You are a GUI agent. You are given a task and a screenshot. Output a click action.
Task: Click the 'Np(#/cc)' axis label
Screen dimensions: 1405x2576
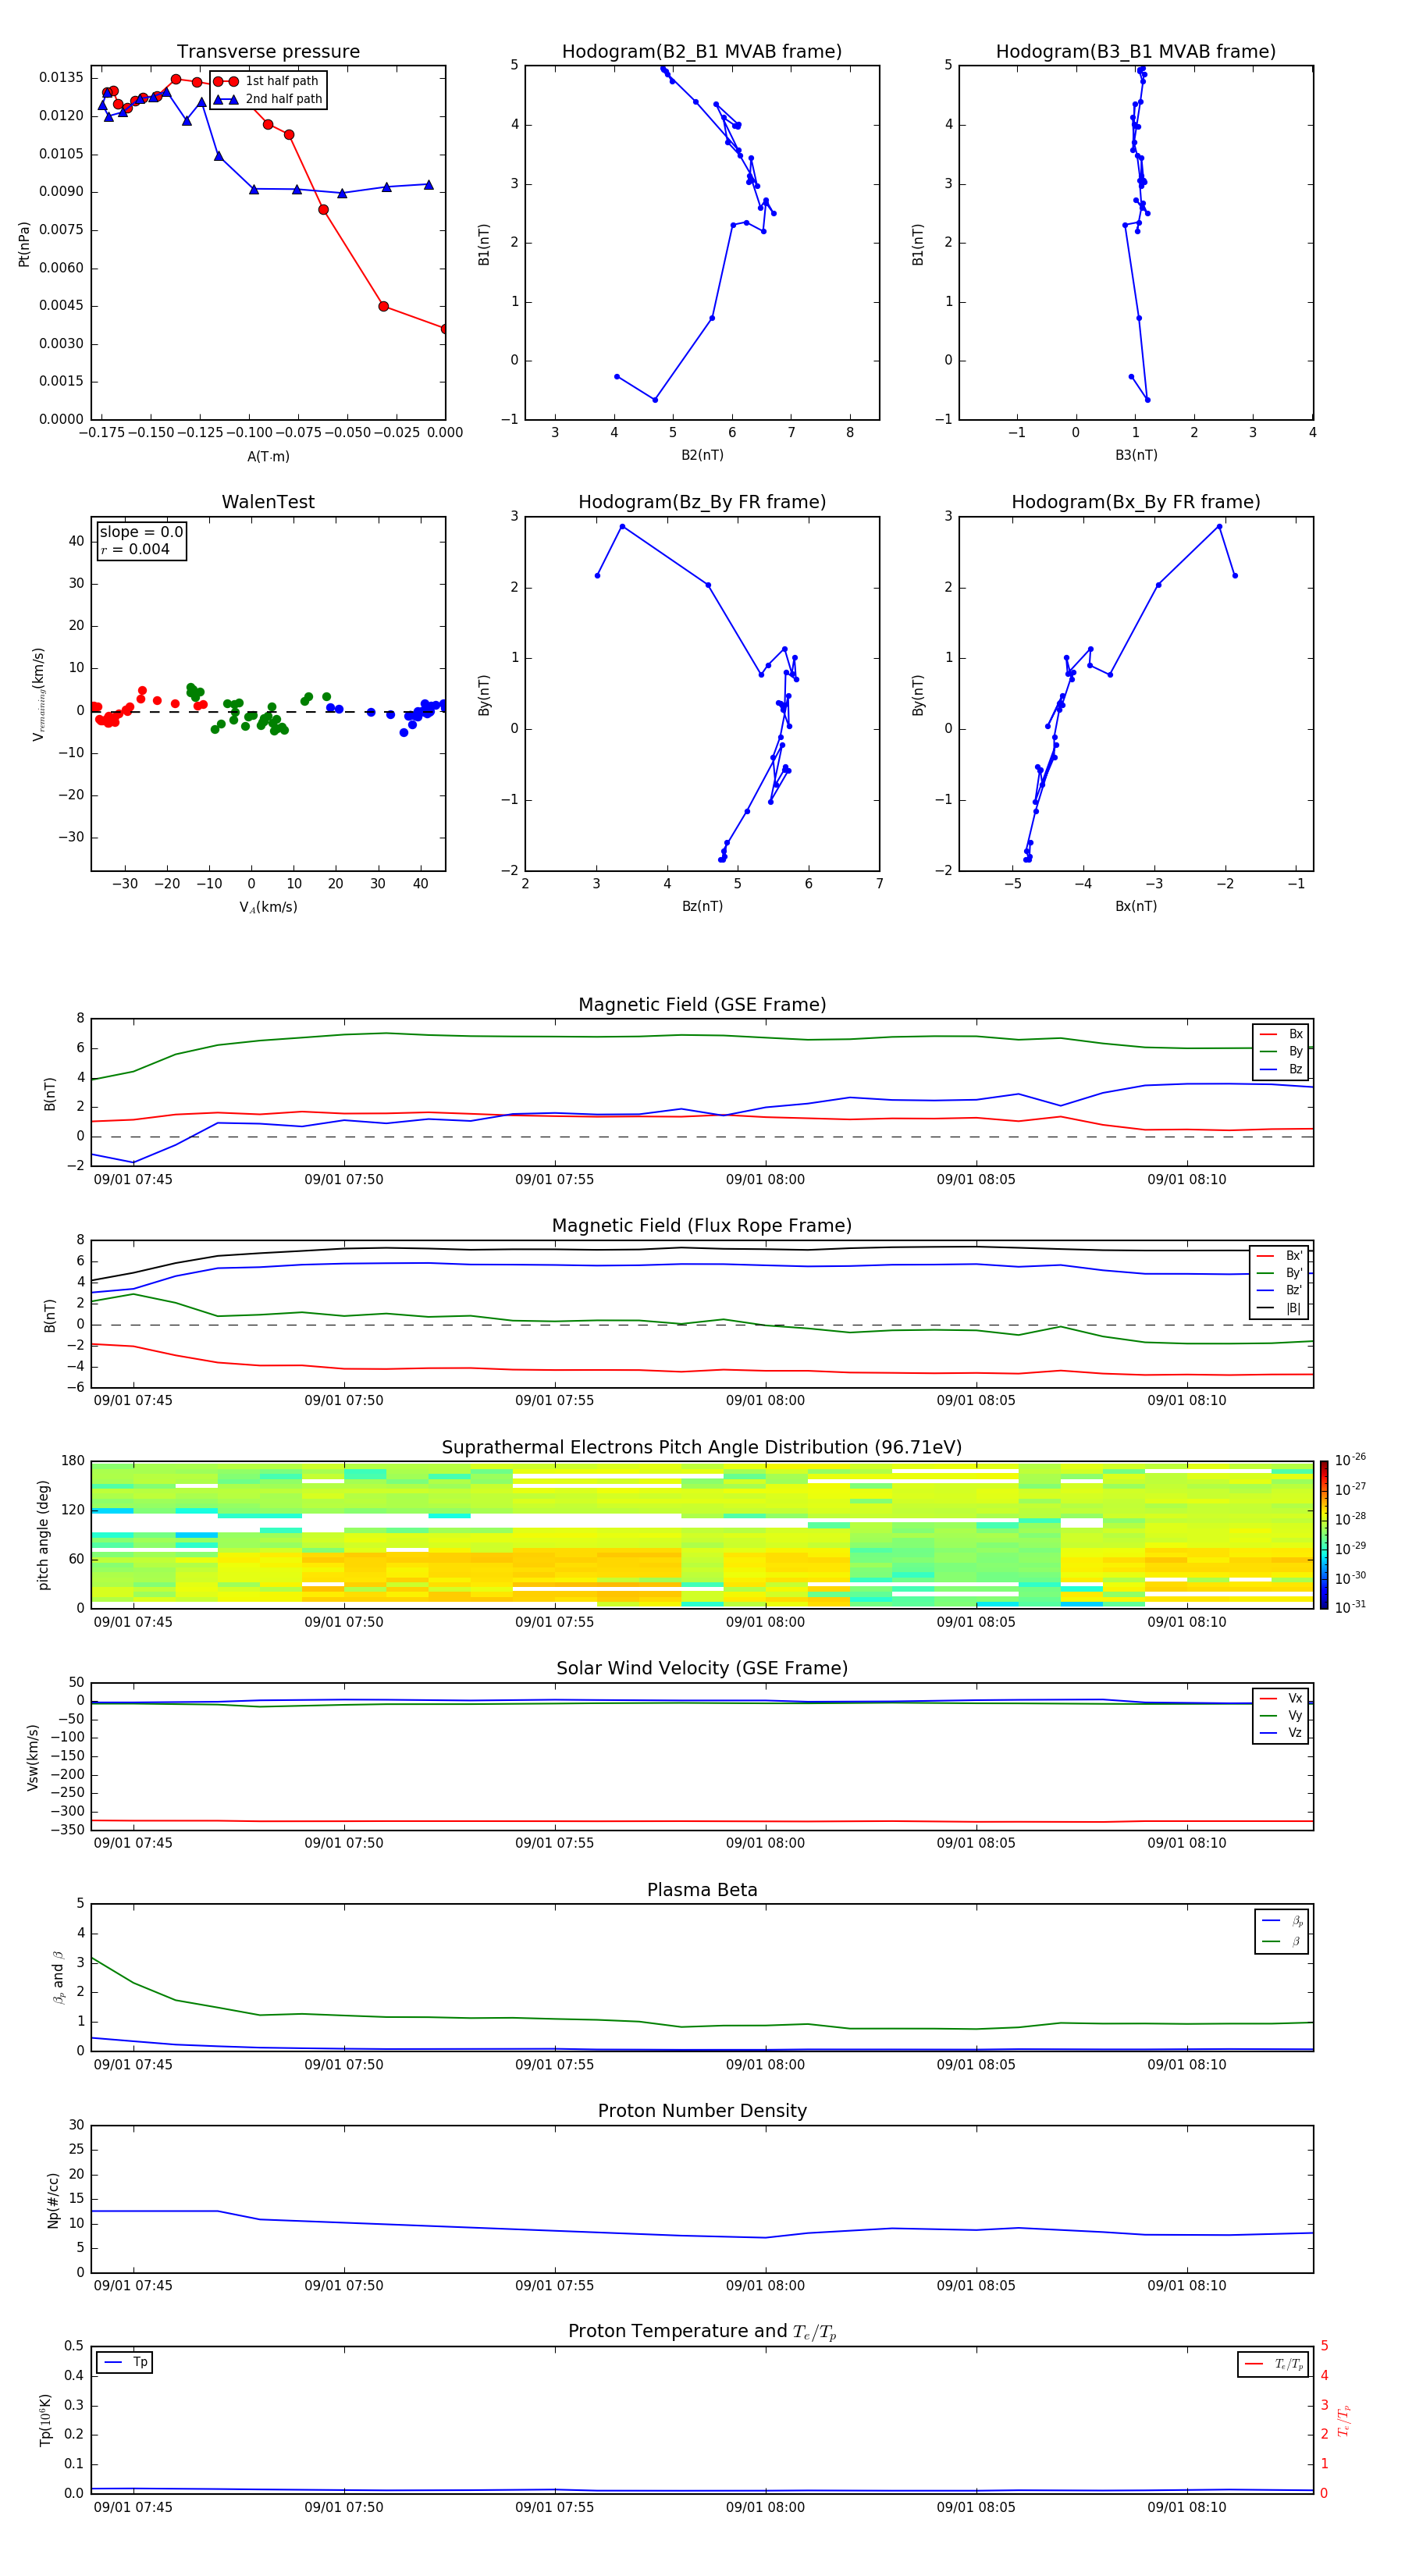(x=53, y=2201)
